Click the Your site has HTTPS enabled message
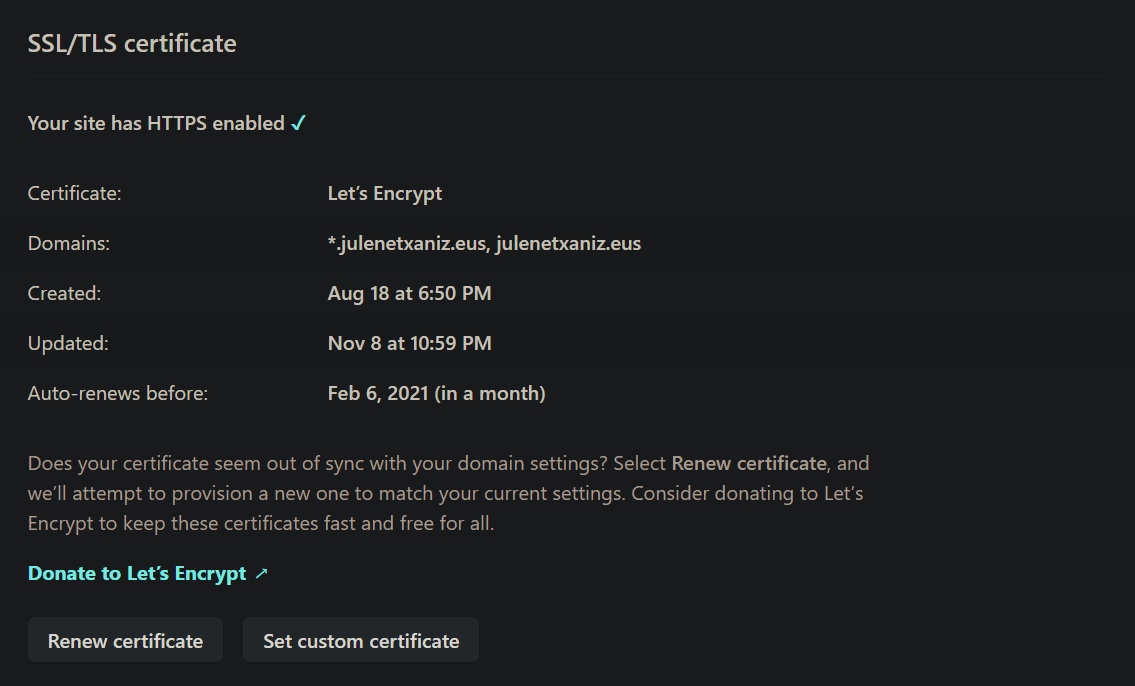Image resolution: width=1135 pixels, height=686 pixels. coord(155,122)
